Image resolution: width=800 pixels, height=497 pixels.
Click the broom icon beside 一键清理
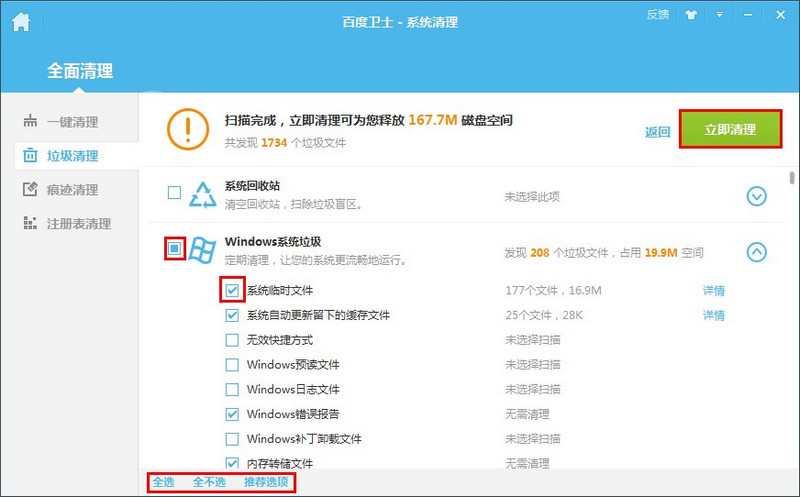point(30,121)
